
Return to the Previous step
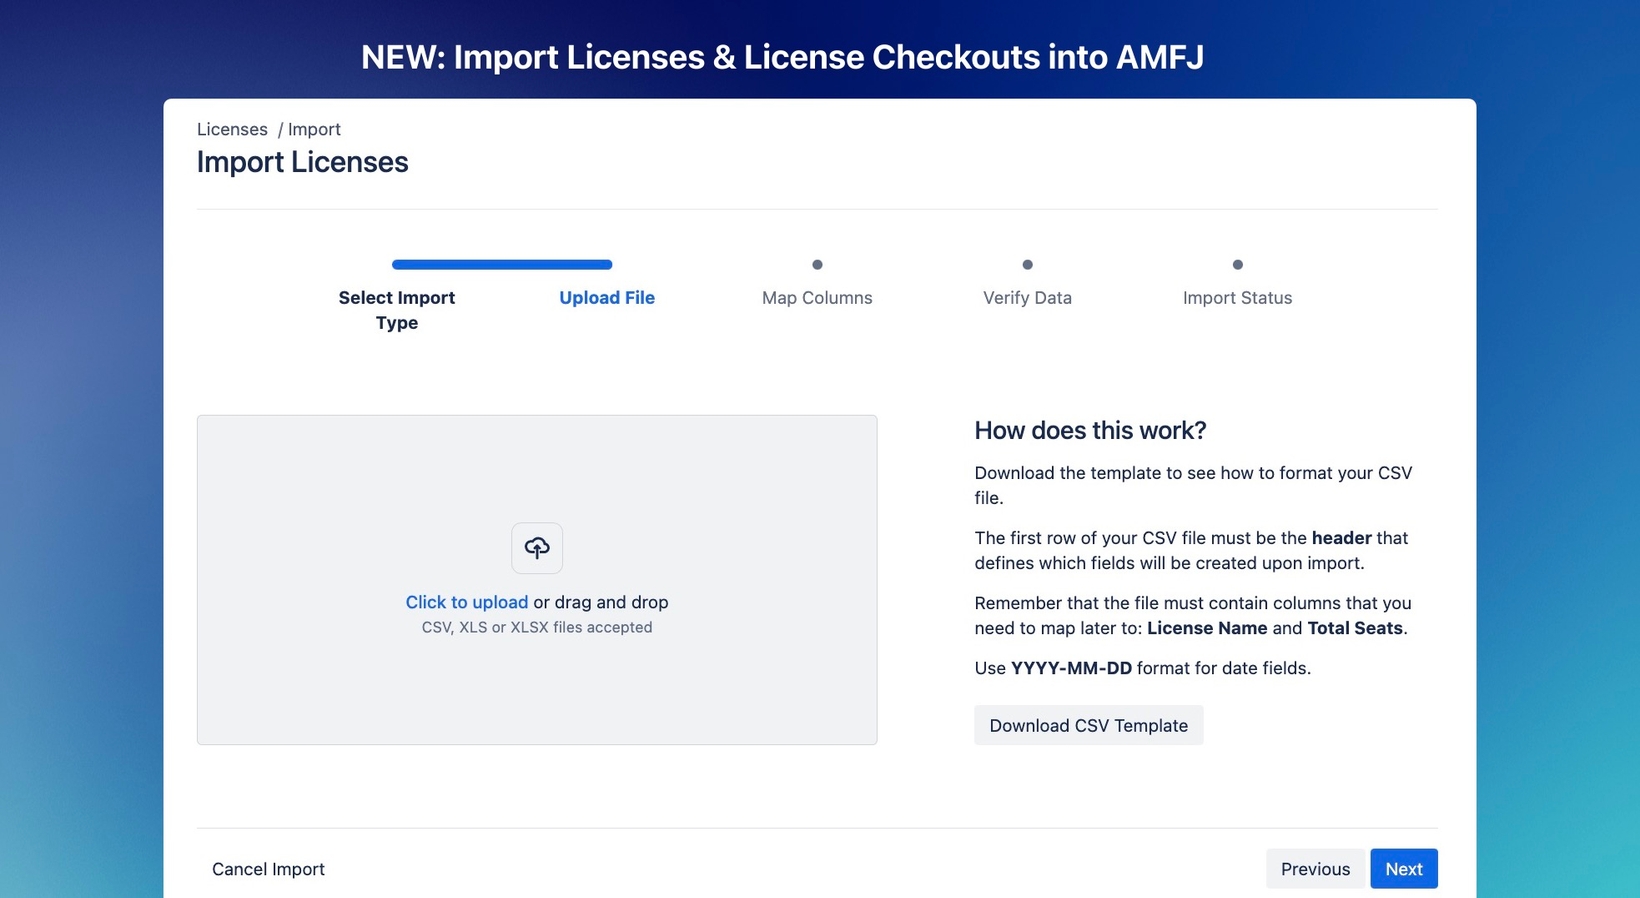pyautogui.click(x=1315, y=869)
